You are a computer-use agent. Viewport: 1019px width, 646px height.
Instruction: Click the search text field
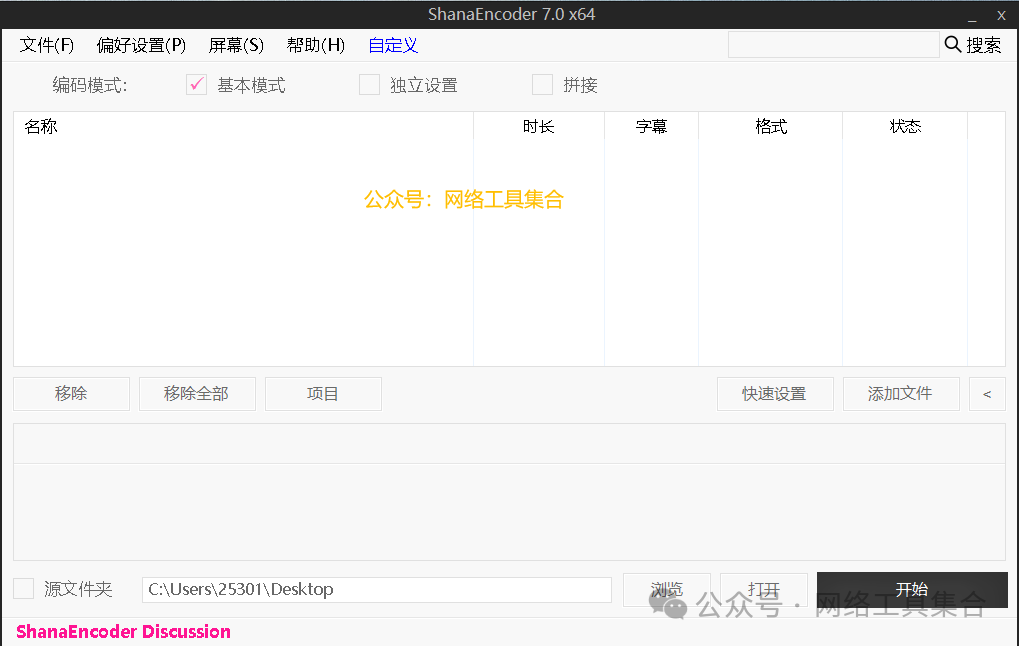pos(833,45)
